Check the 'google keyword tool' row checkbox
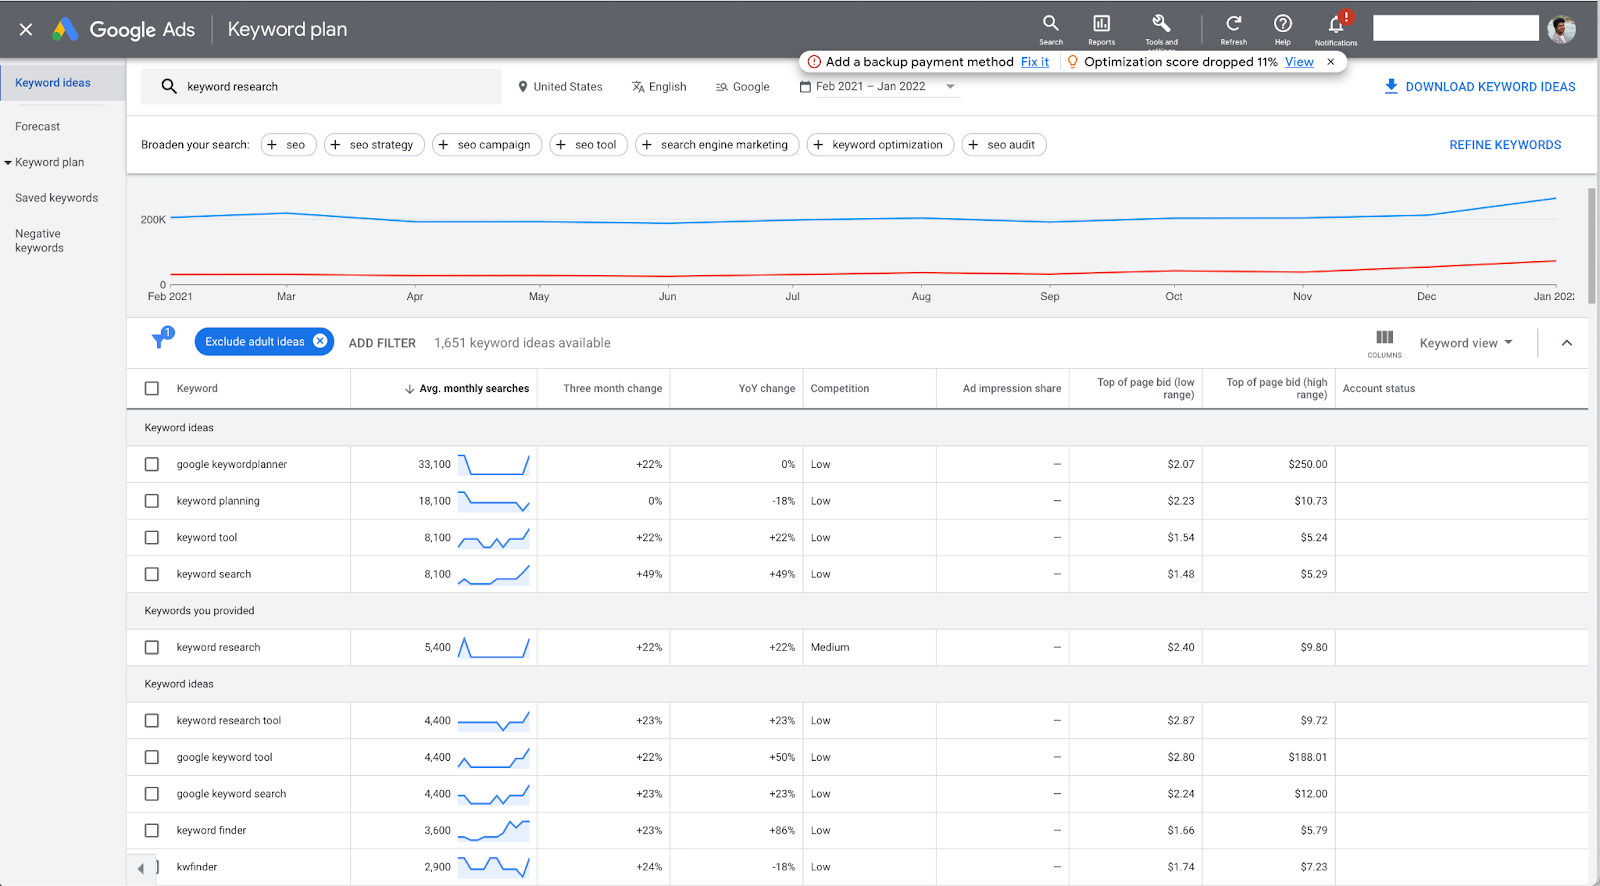Image resolution: width=1600 pixels, height=886 pixels. 152,758
